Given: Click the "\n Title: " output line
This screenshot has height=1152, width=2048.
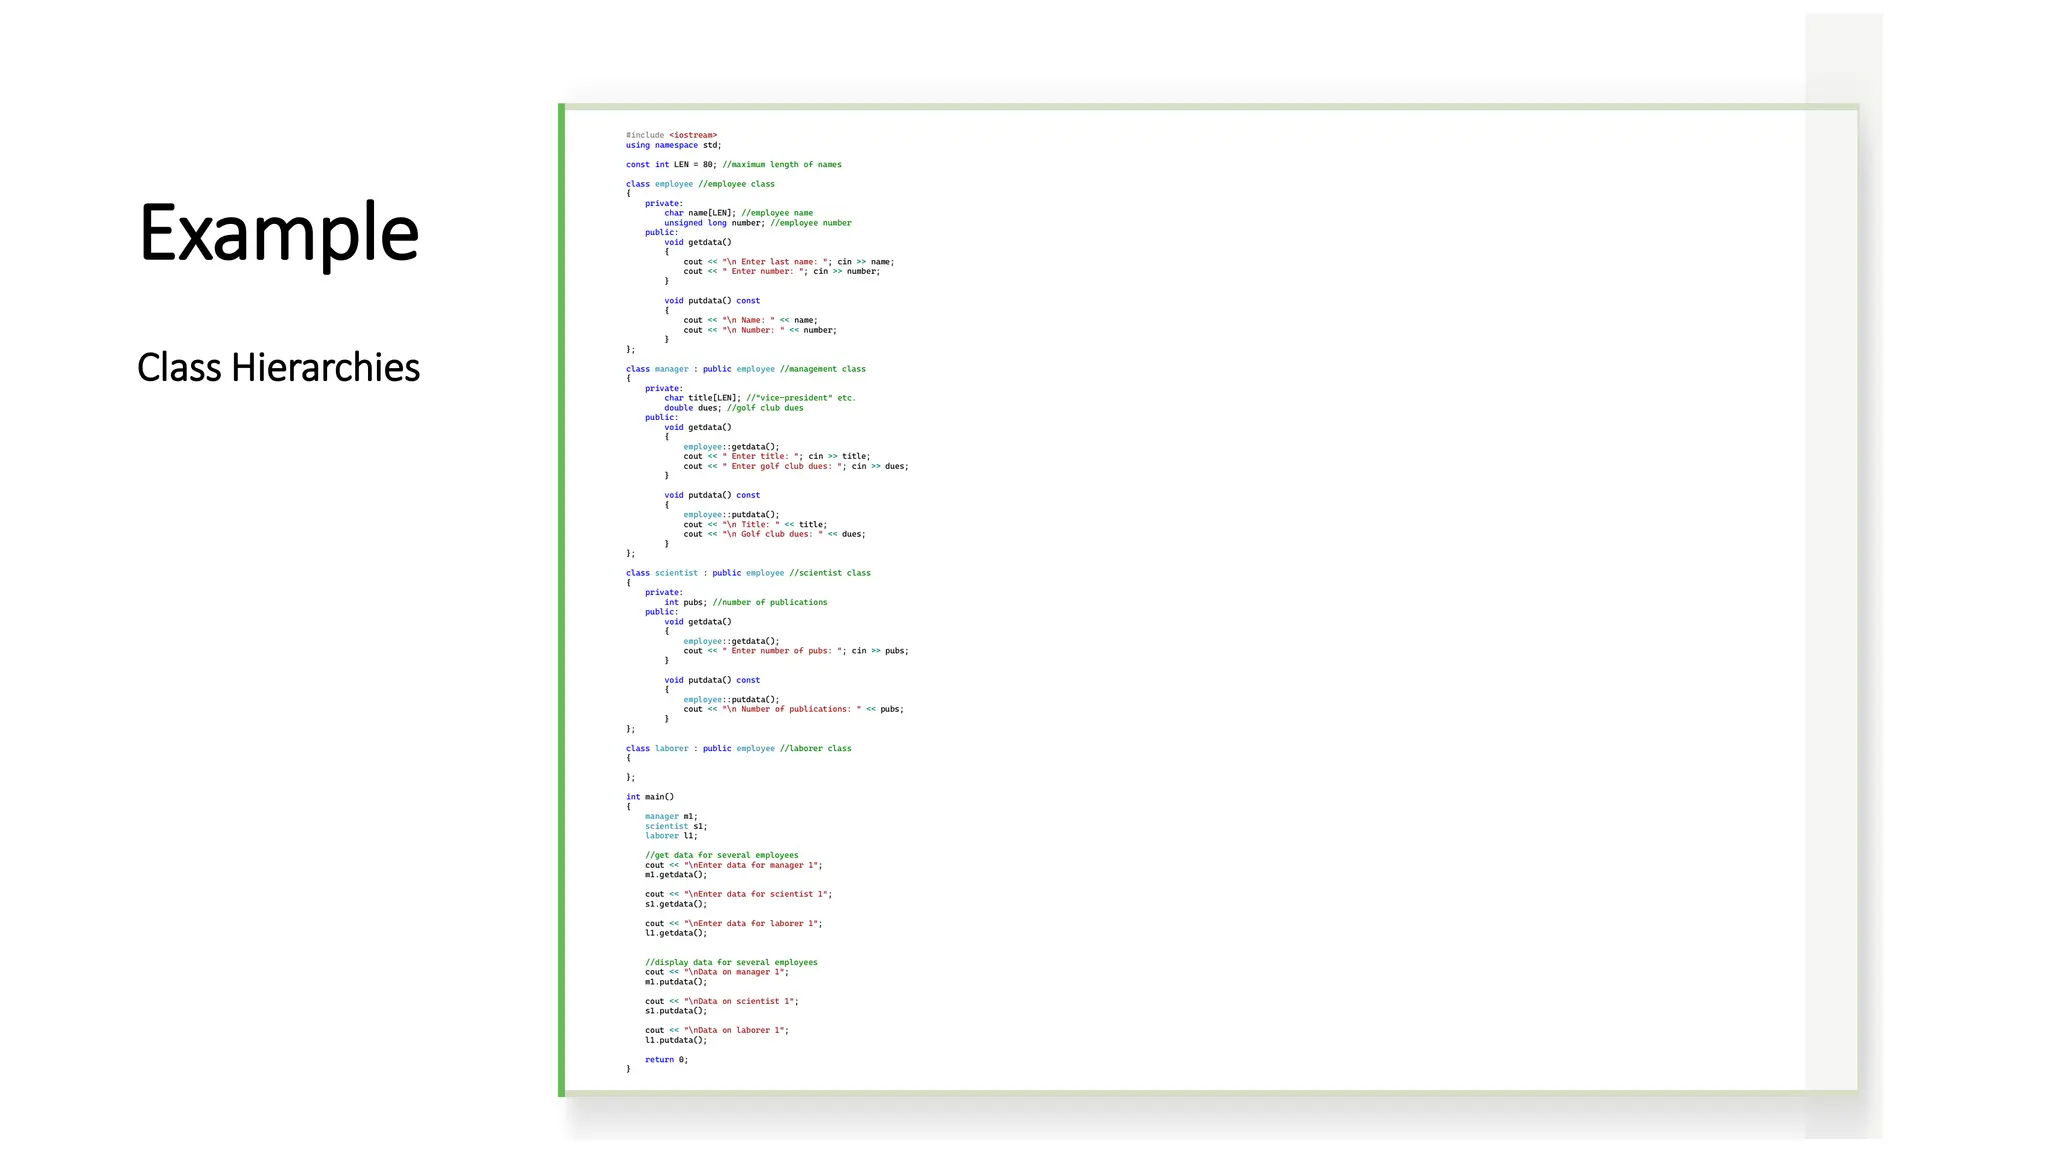Looking at the screenshot, I should pyautogui.click(x=755, y=524).
